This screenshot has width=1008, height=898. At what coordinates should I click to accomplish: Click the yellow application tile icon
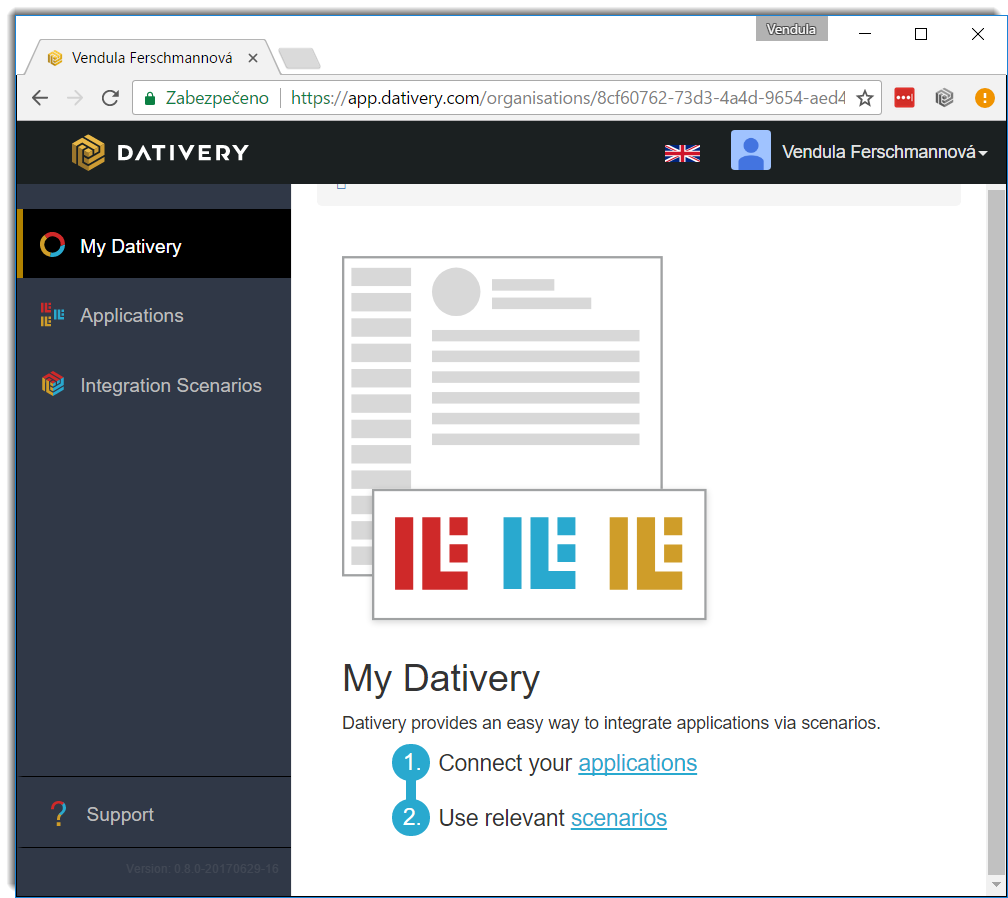click(645, 553)
